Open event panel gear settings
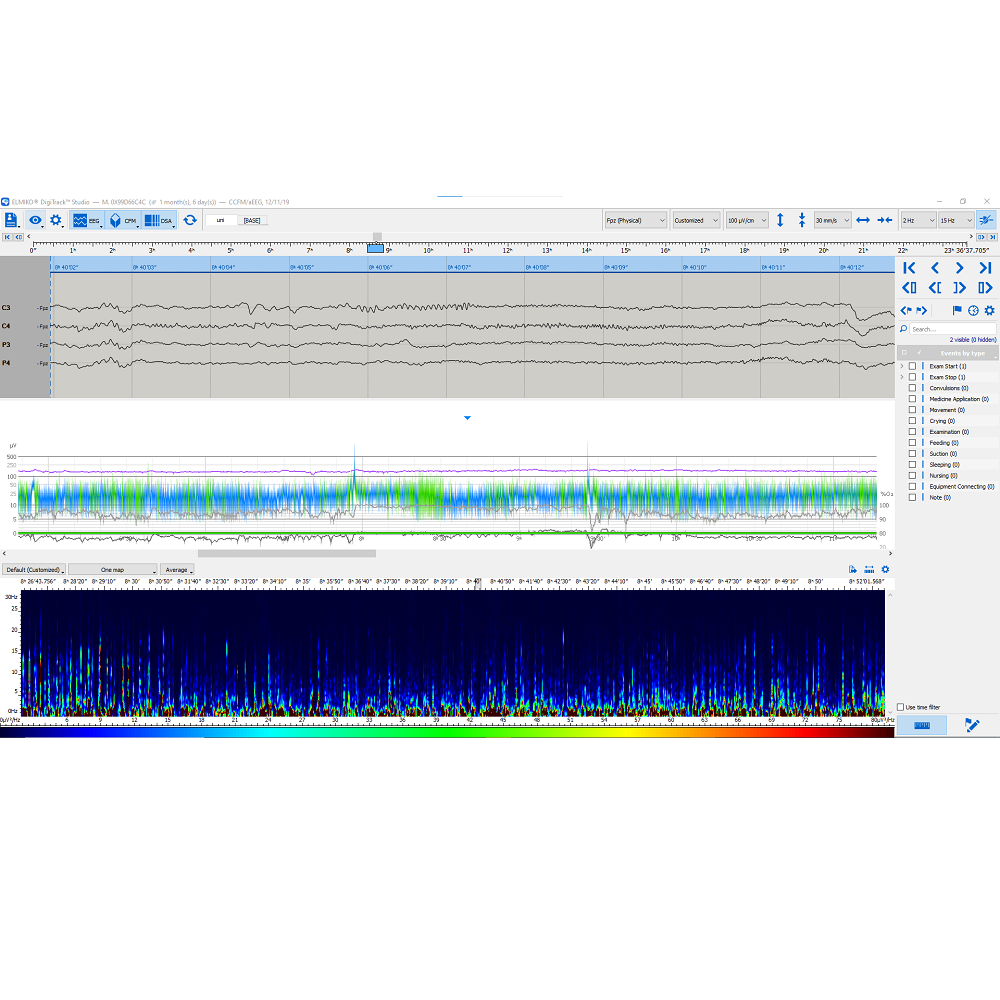 point(989,310)
